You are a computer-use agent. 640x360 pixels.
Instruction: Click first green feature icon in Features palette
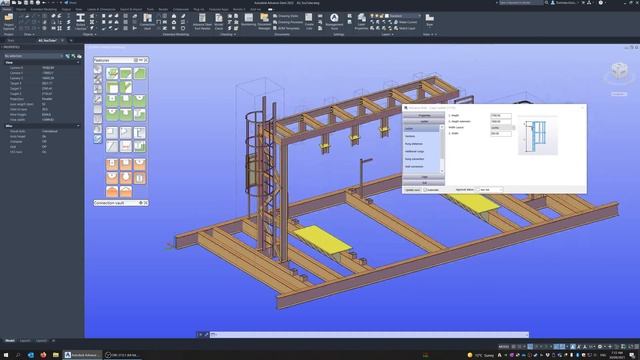(112, 74)
